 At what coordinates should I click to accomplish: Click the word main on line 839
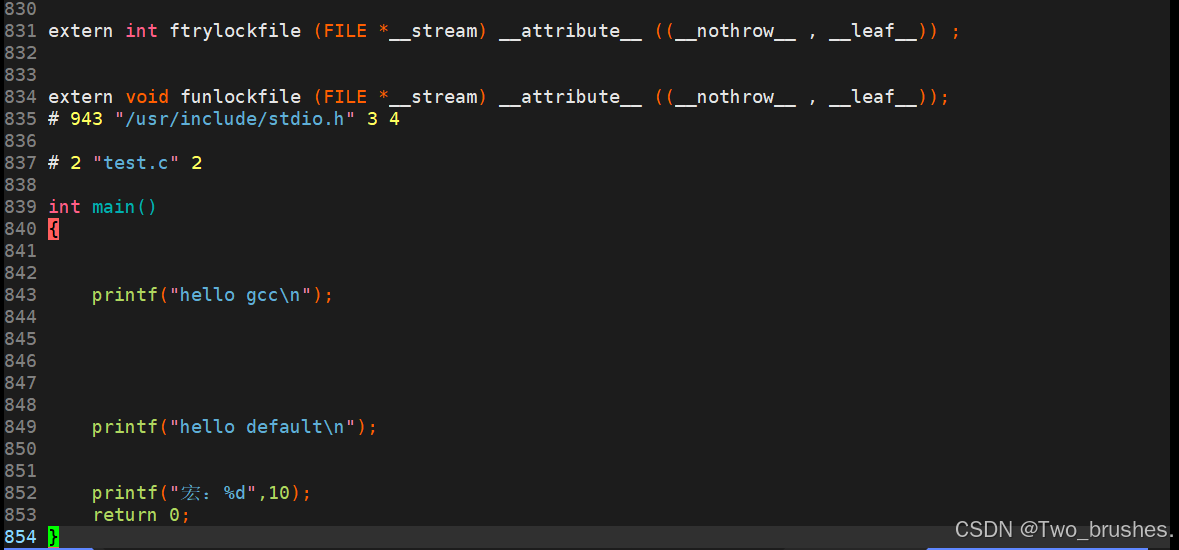point(114,207)
